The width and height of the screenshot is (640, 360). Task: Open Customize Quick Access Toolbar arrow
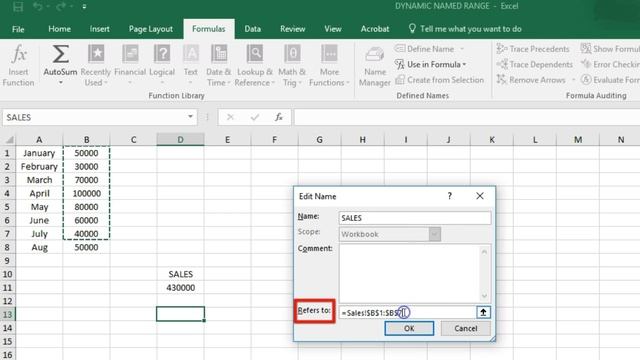[84, 7]
